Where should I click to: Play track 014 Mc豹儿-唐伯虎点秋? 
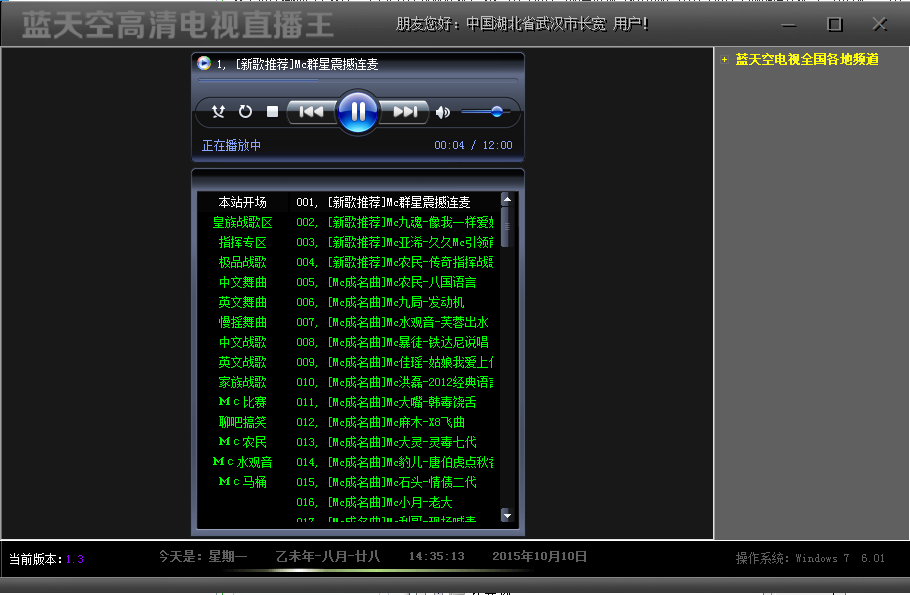(395, 462)
